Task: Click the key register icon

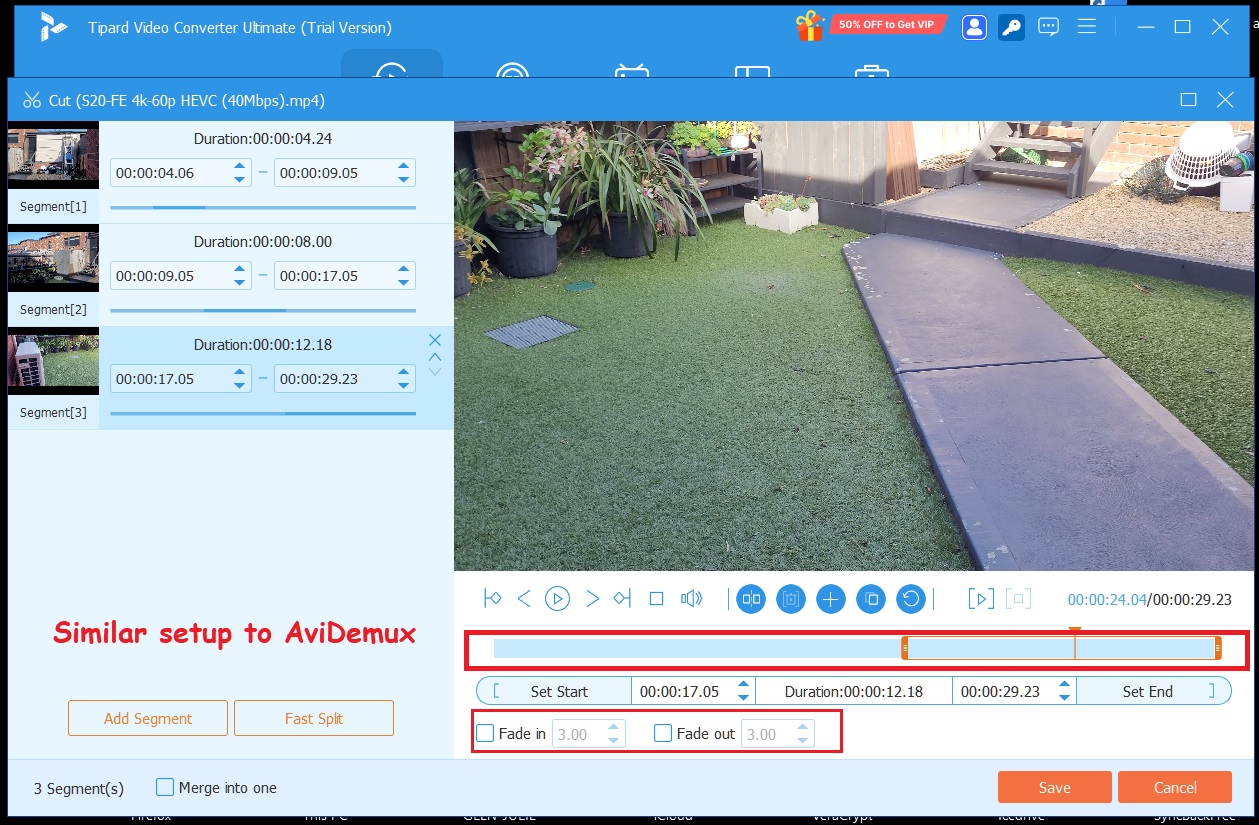Action: pyautogui.click(x=1010, y=27)
